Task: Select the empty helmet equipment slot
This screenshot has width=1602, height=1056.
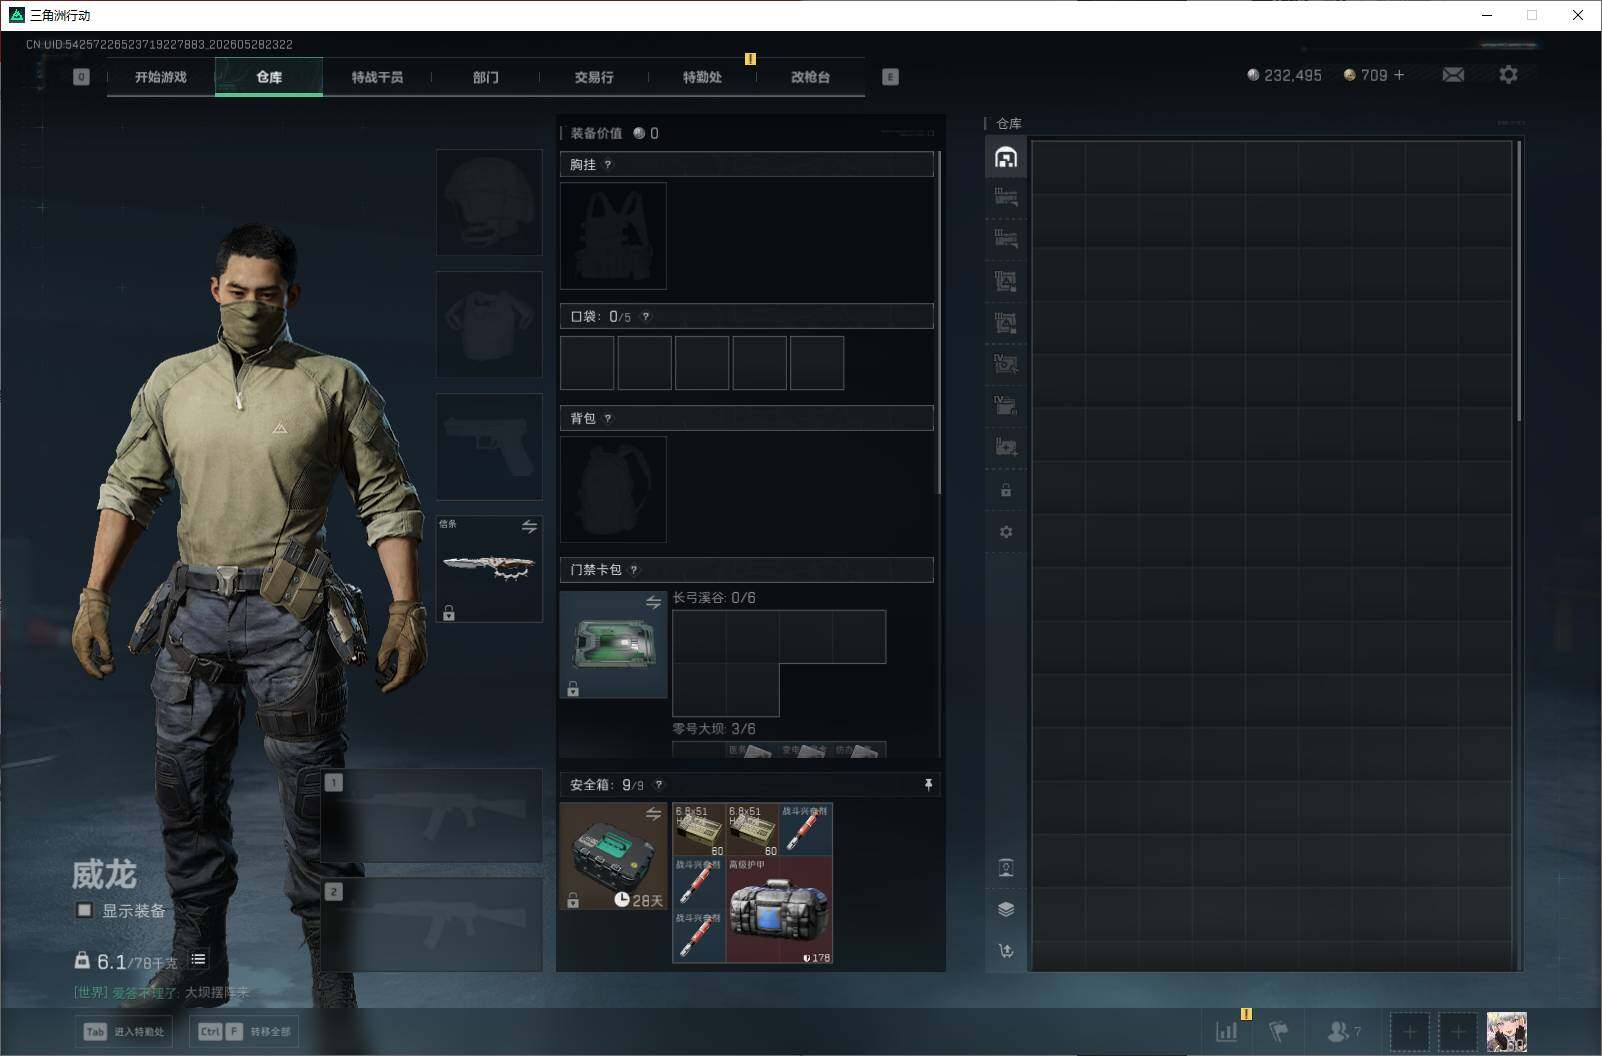Action: (x=489, y=202)
